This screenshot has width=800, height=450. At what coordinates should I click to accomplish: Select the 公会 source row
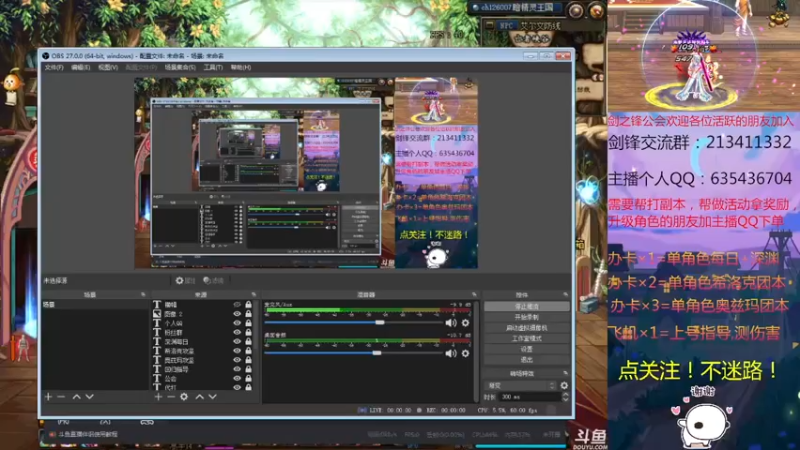[x=203, y=378]
